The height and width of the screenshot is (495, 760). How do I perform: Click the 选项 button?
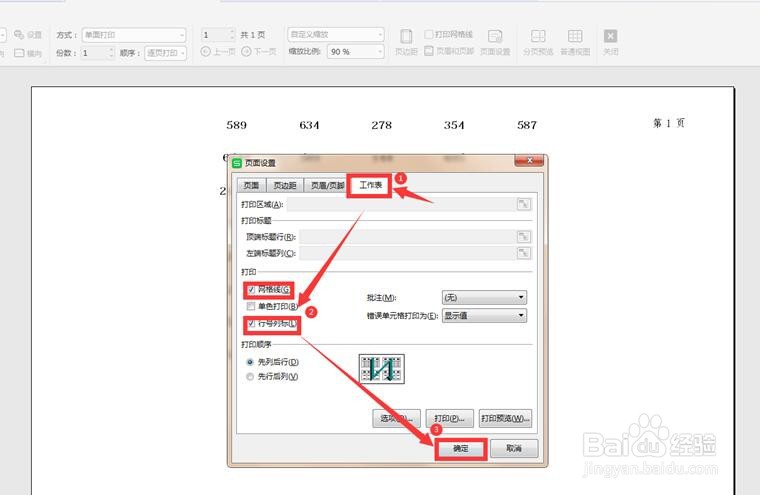(396, 418)
